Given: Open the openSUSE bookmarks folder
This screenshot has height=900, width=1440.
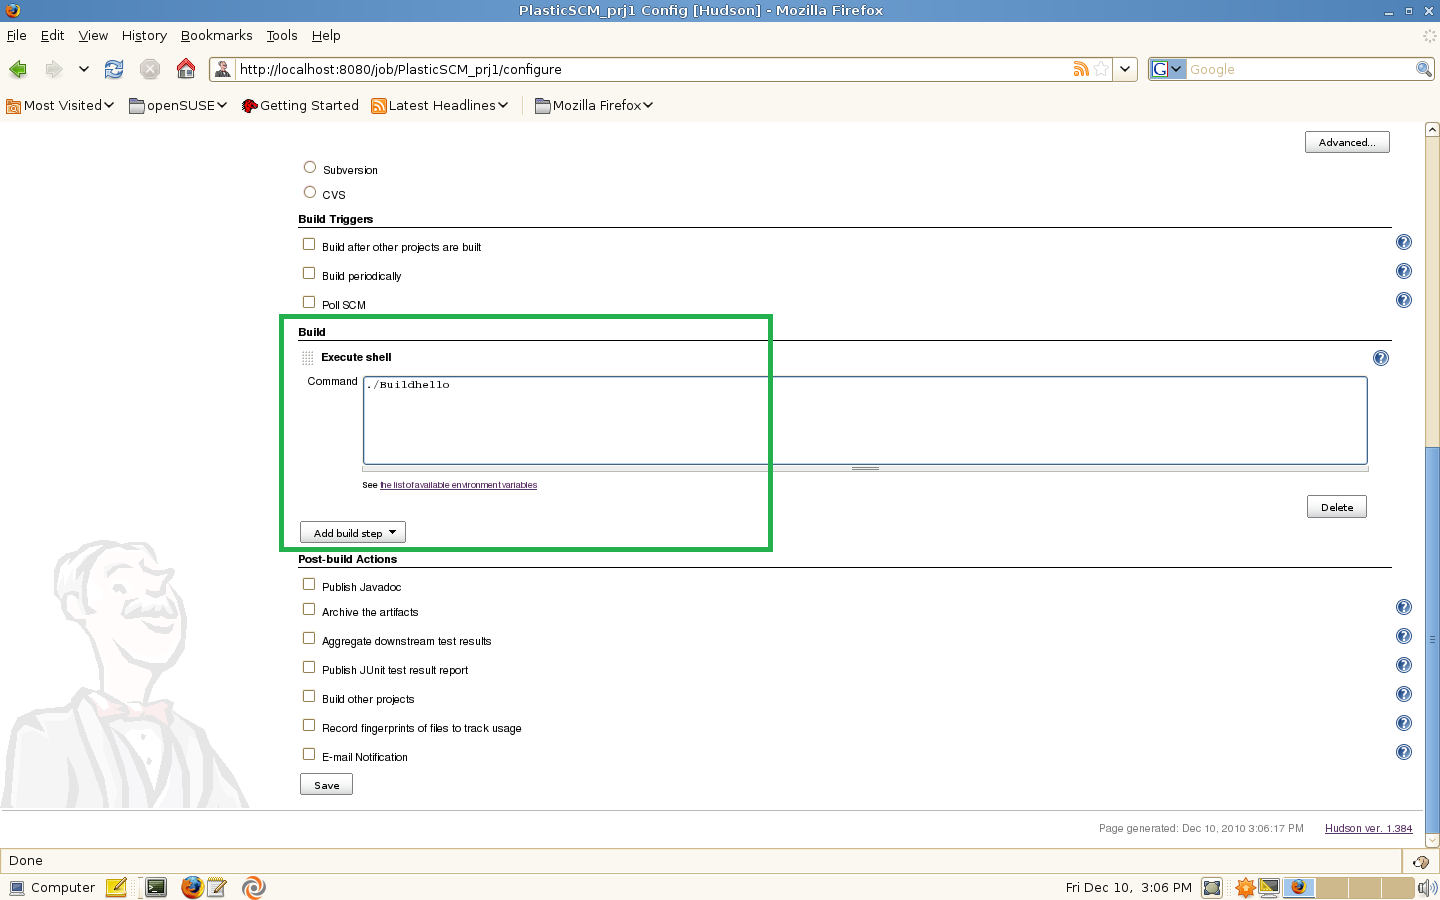Looking at the screenshot, I should (178, 105).
